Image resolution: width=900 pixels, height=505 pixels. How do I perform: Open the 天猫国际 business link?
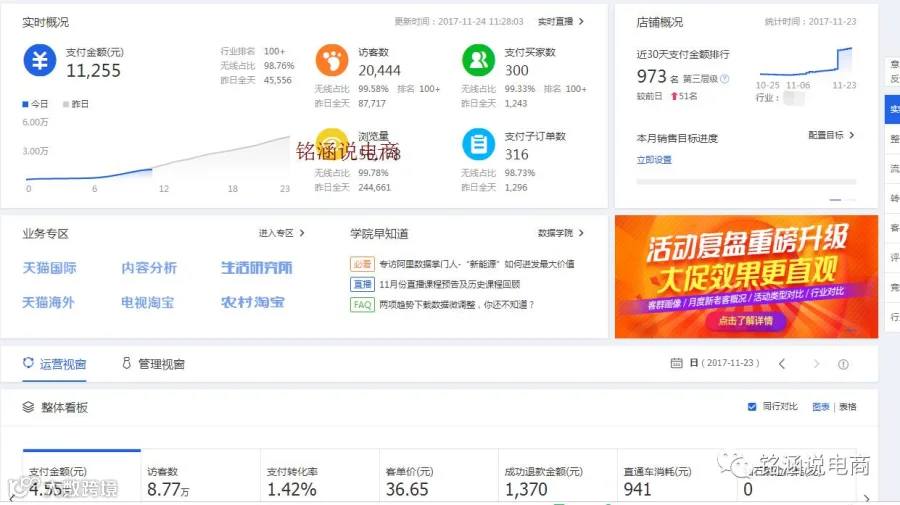[x=49, y=268]
